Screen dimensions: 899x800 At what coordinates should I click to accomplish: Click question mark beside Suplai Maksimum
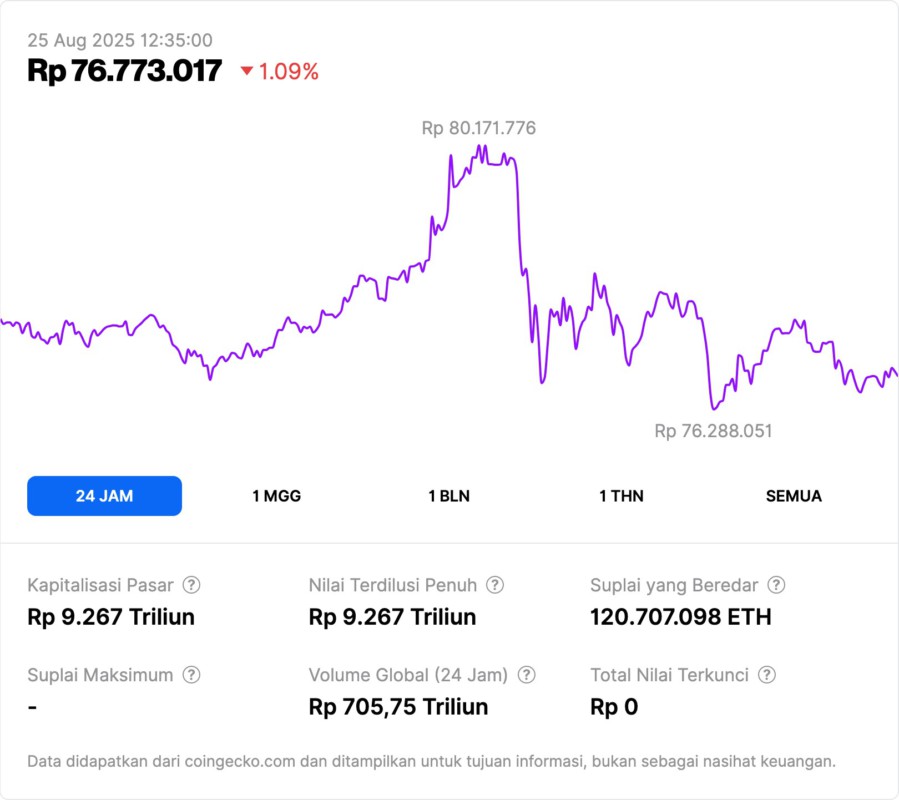(x=191, y=675)
